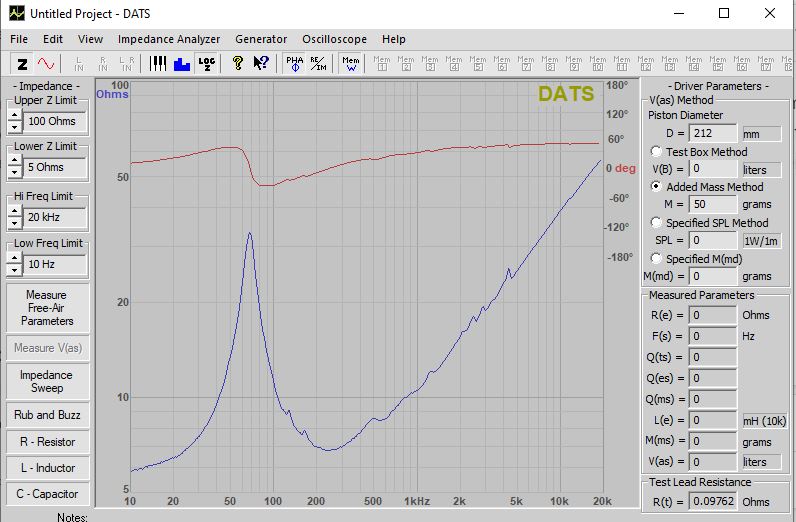This screenshot has height=522, width=796.
Task: Select the Mem 8 memory slot
Action: click(549, 64)
